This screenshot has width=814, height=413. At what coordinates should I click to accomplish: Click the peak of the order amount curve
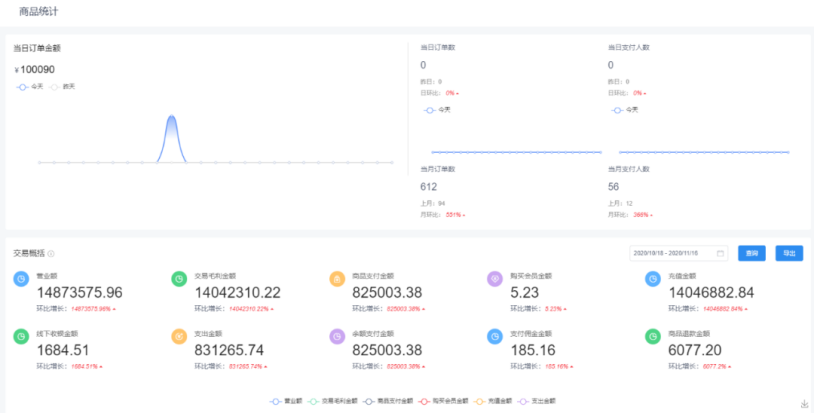pos(171,117)
